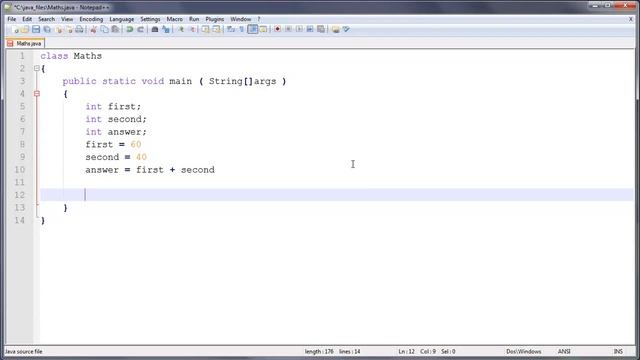Click the Playback macro icon
The image size is (640, 360).
click(299, 29)
